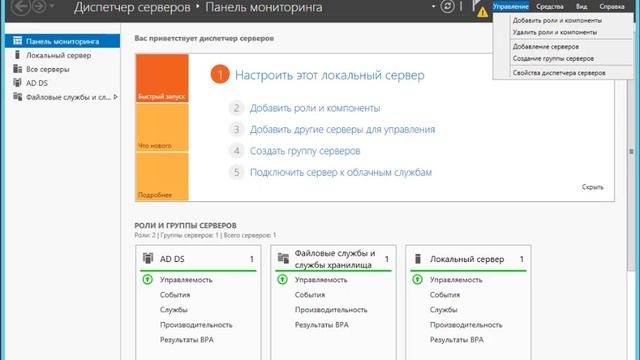This screenshot has width=640, height=360.
Task: Open AD DS tile header title
Action: tap(172, 259)
